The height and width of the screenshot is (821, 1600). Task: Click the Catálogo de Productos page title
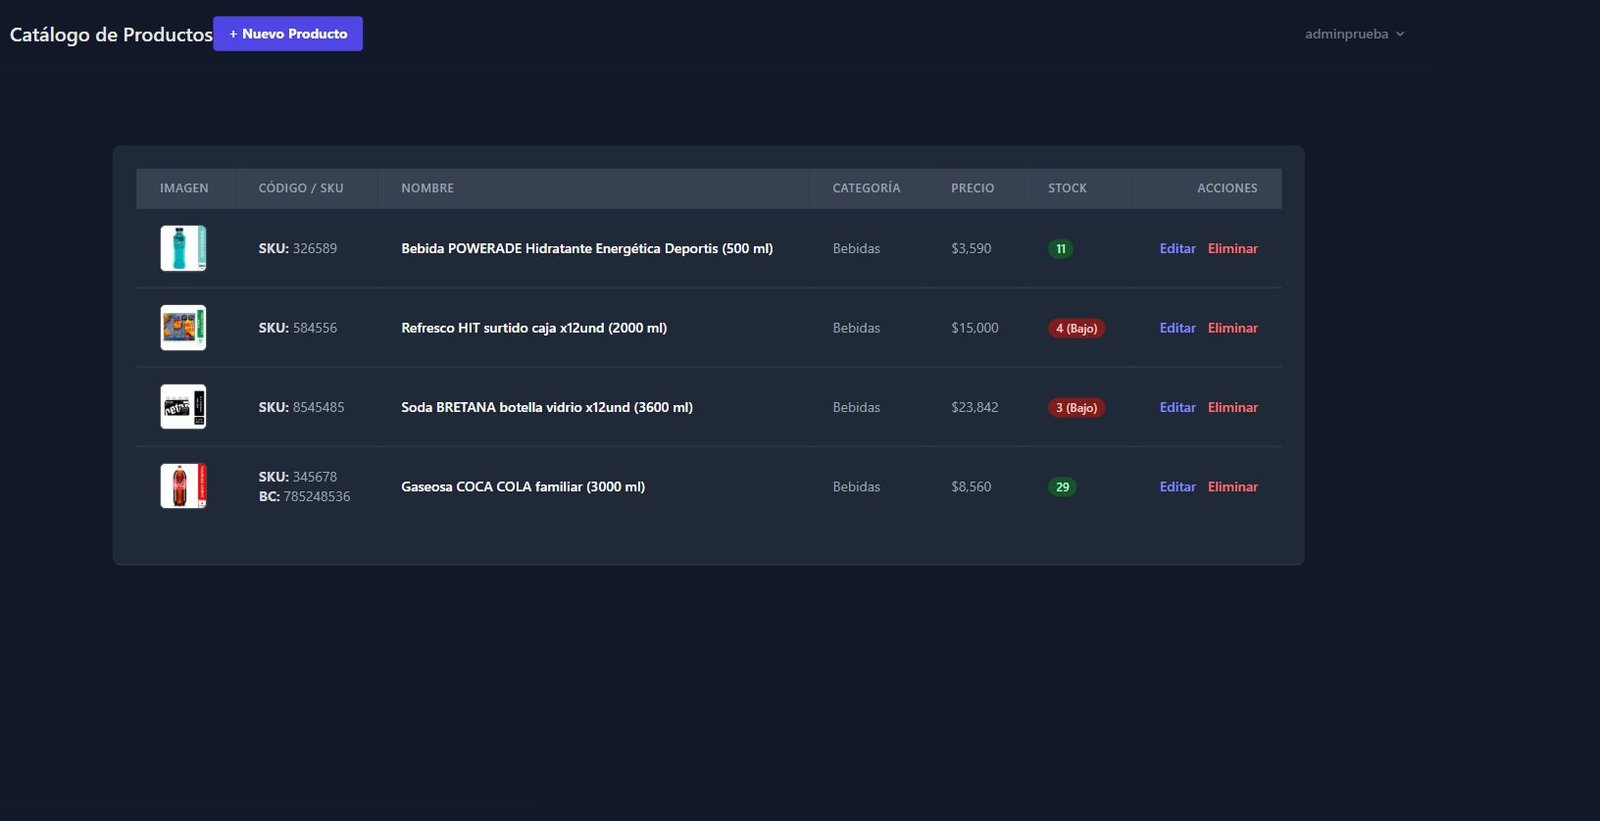point(111,34)
